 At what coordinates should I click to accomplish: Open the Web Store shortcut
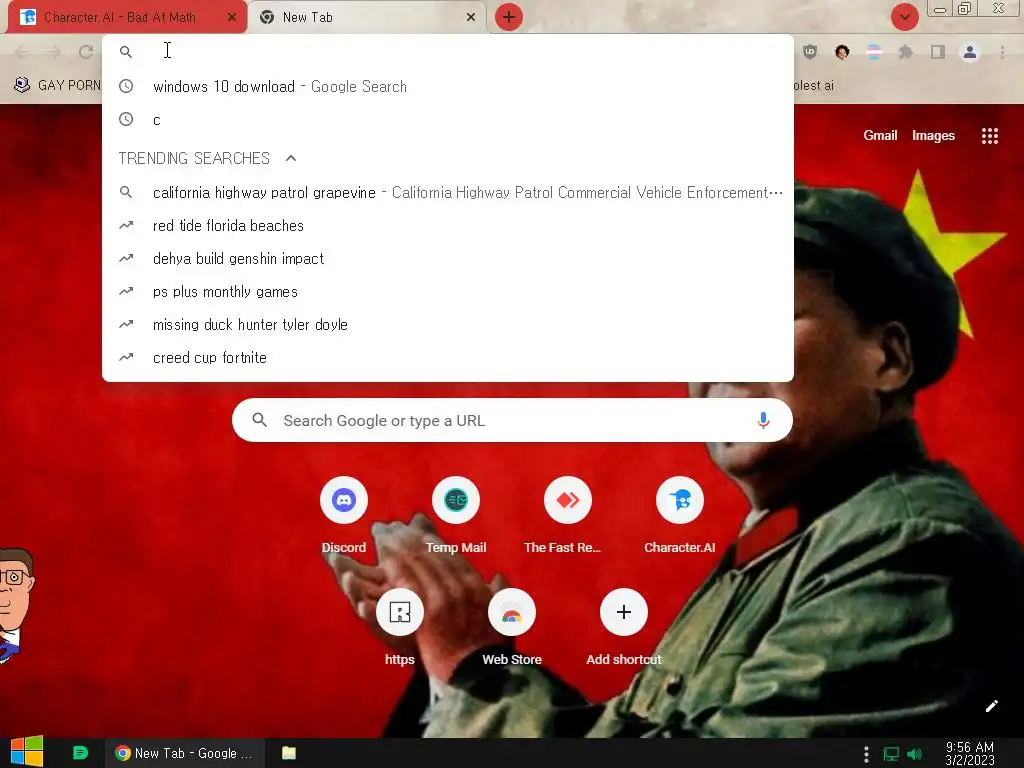pyautogui.click(x=512, y=625)
